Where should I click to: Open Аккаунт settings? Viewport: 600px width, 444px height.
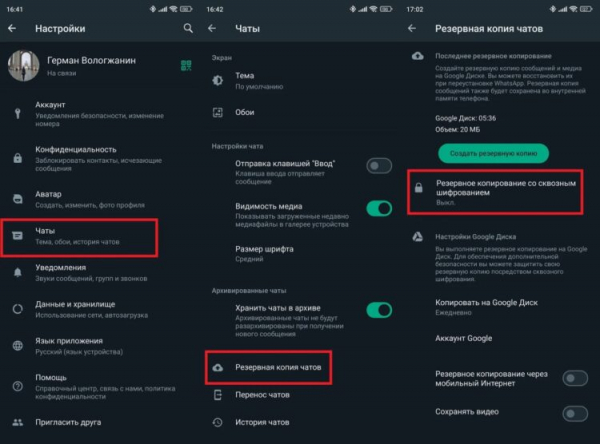coord(100,114)
